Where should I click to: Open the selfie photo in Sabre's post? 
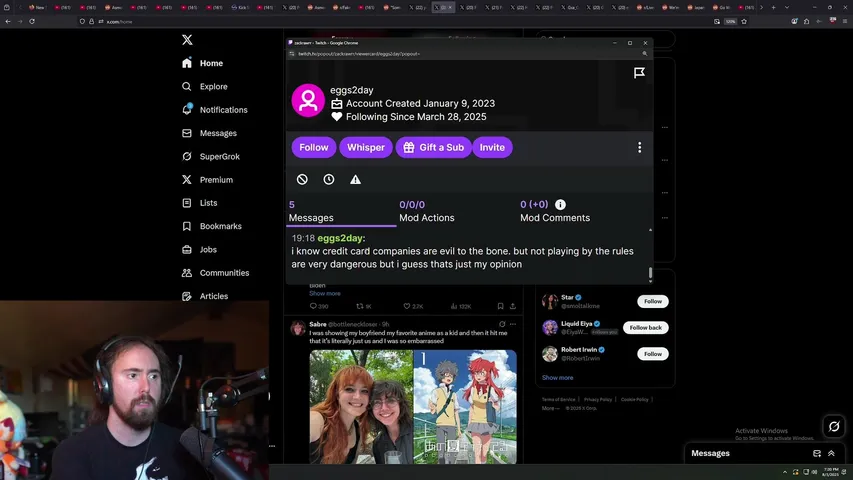tap(361, 407)
